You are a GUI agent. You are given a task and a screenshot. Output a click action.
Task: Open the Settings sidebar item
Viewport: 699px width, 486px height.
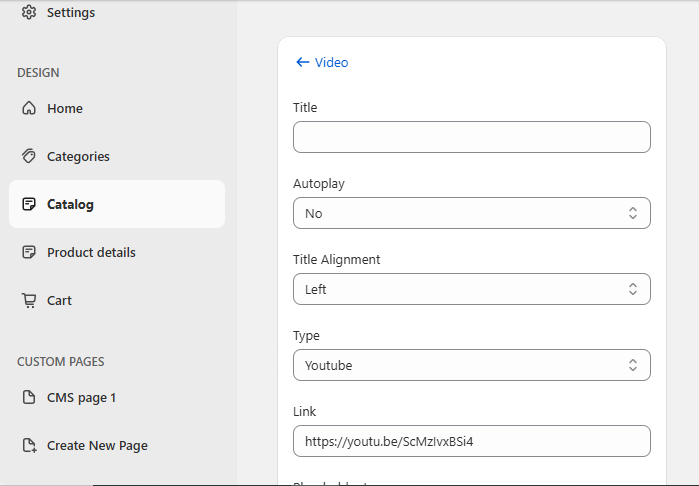[x=117, y=12]
